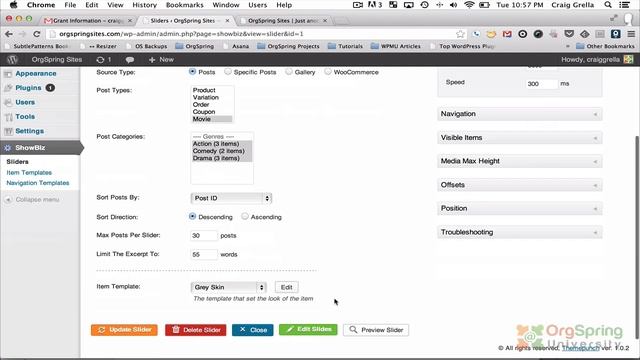Image resolution: width=640 pixels, height=360 pixels.
Task: Choose Ascending sort direction
Action: 244,216
